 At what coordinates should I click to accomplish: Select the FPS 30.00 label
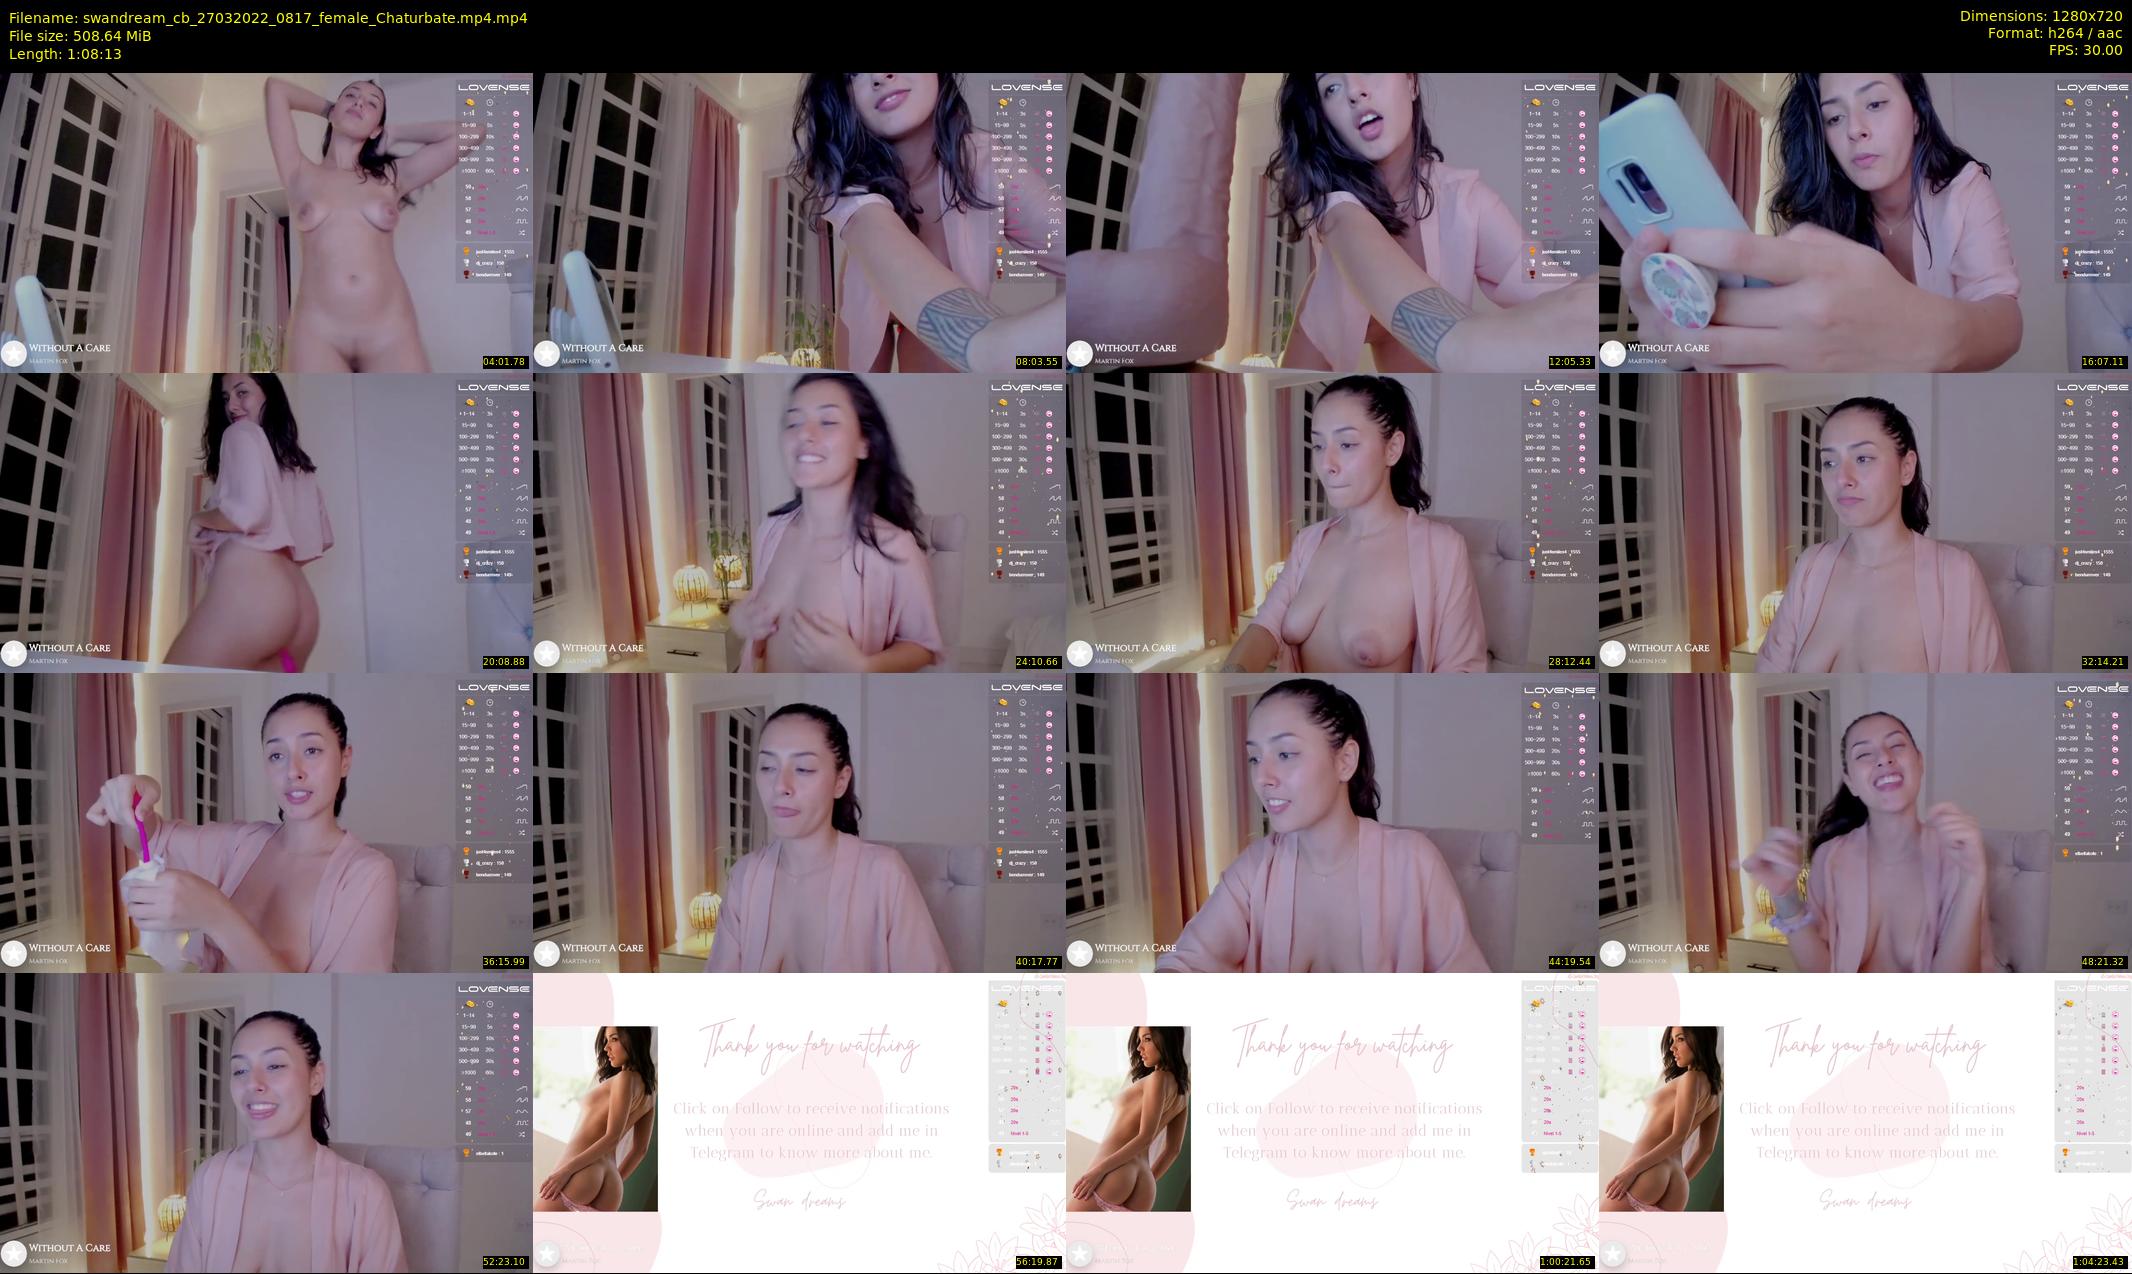click(x=2085, y=50)
